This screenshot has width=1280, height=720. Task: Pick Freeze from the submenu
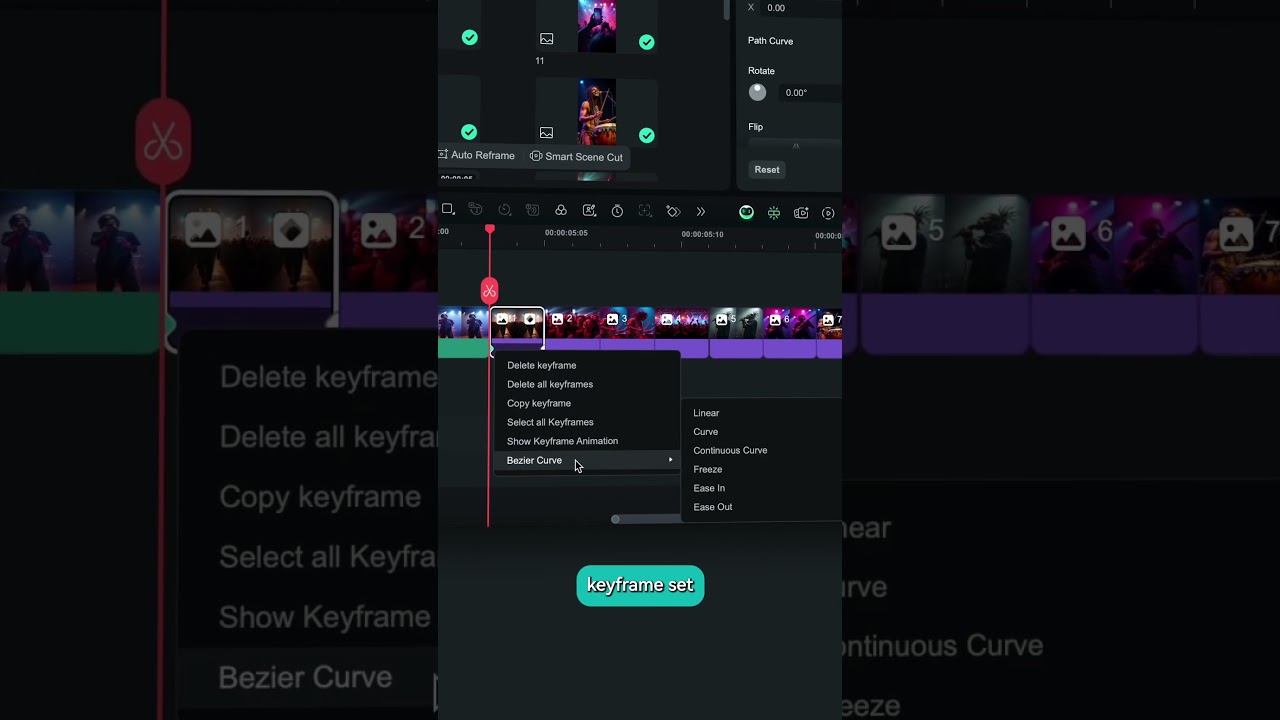click(708, 469)
